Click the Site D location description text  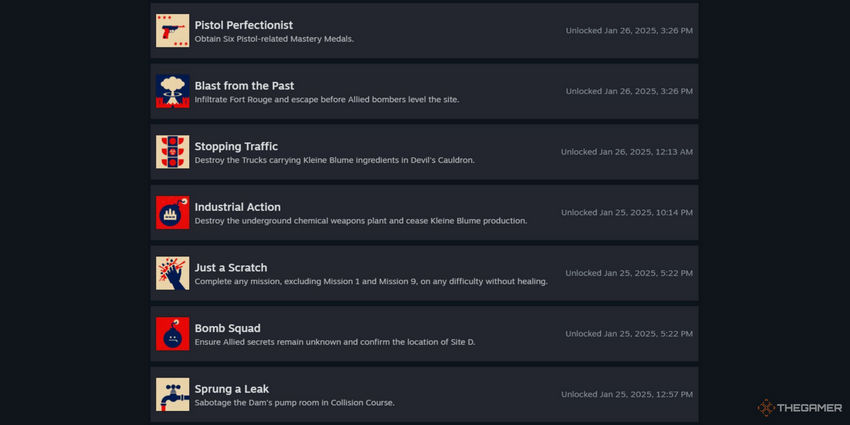(335, 343)
